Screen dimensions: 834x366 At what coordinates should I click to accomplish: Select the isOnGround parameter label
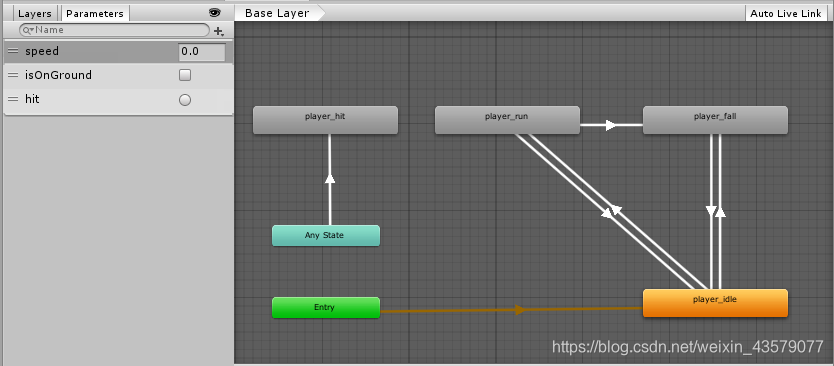tap(59, 75)
